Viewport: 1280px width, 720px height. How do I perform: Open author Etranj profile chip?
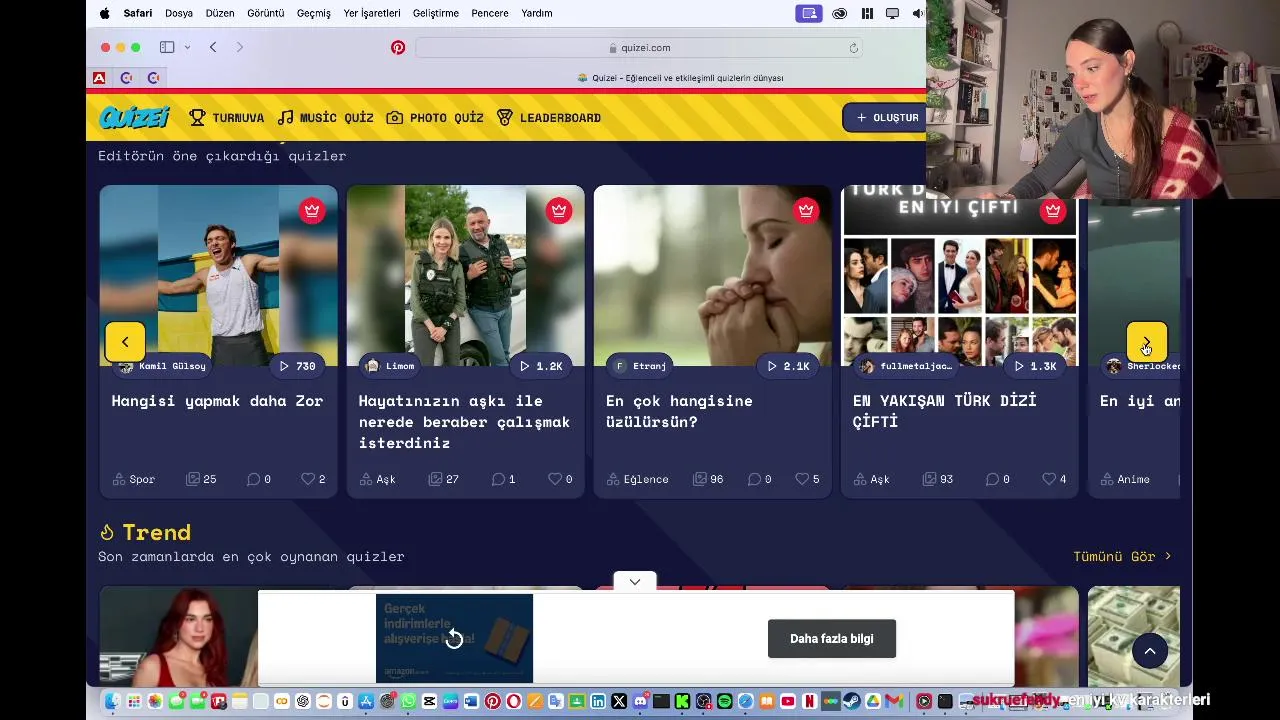pos(639,366)
